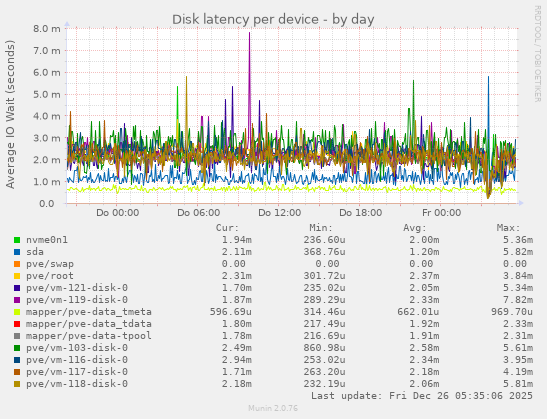Click the 'Last update' timestamp line
Image resolution: width=547 pixels, height=419 pixels.
click(422, 396)
